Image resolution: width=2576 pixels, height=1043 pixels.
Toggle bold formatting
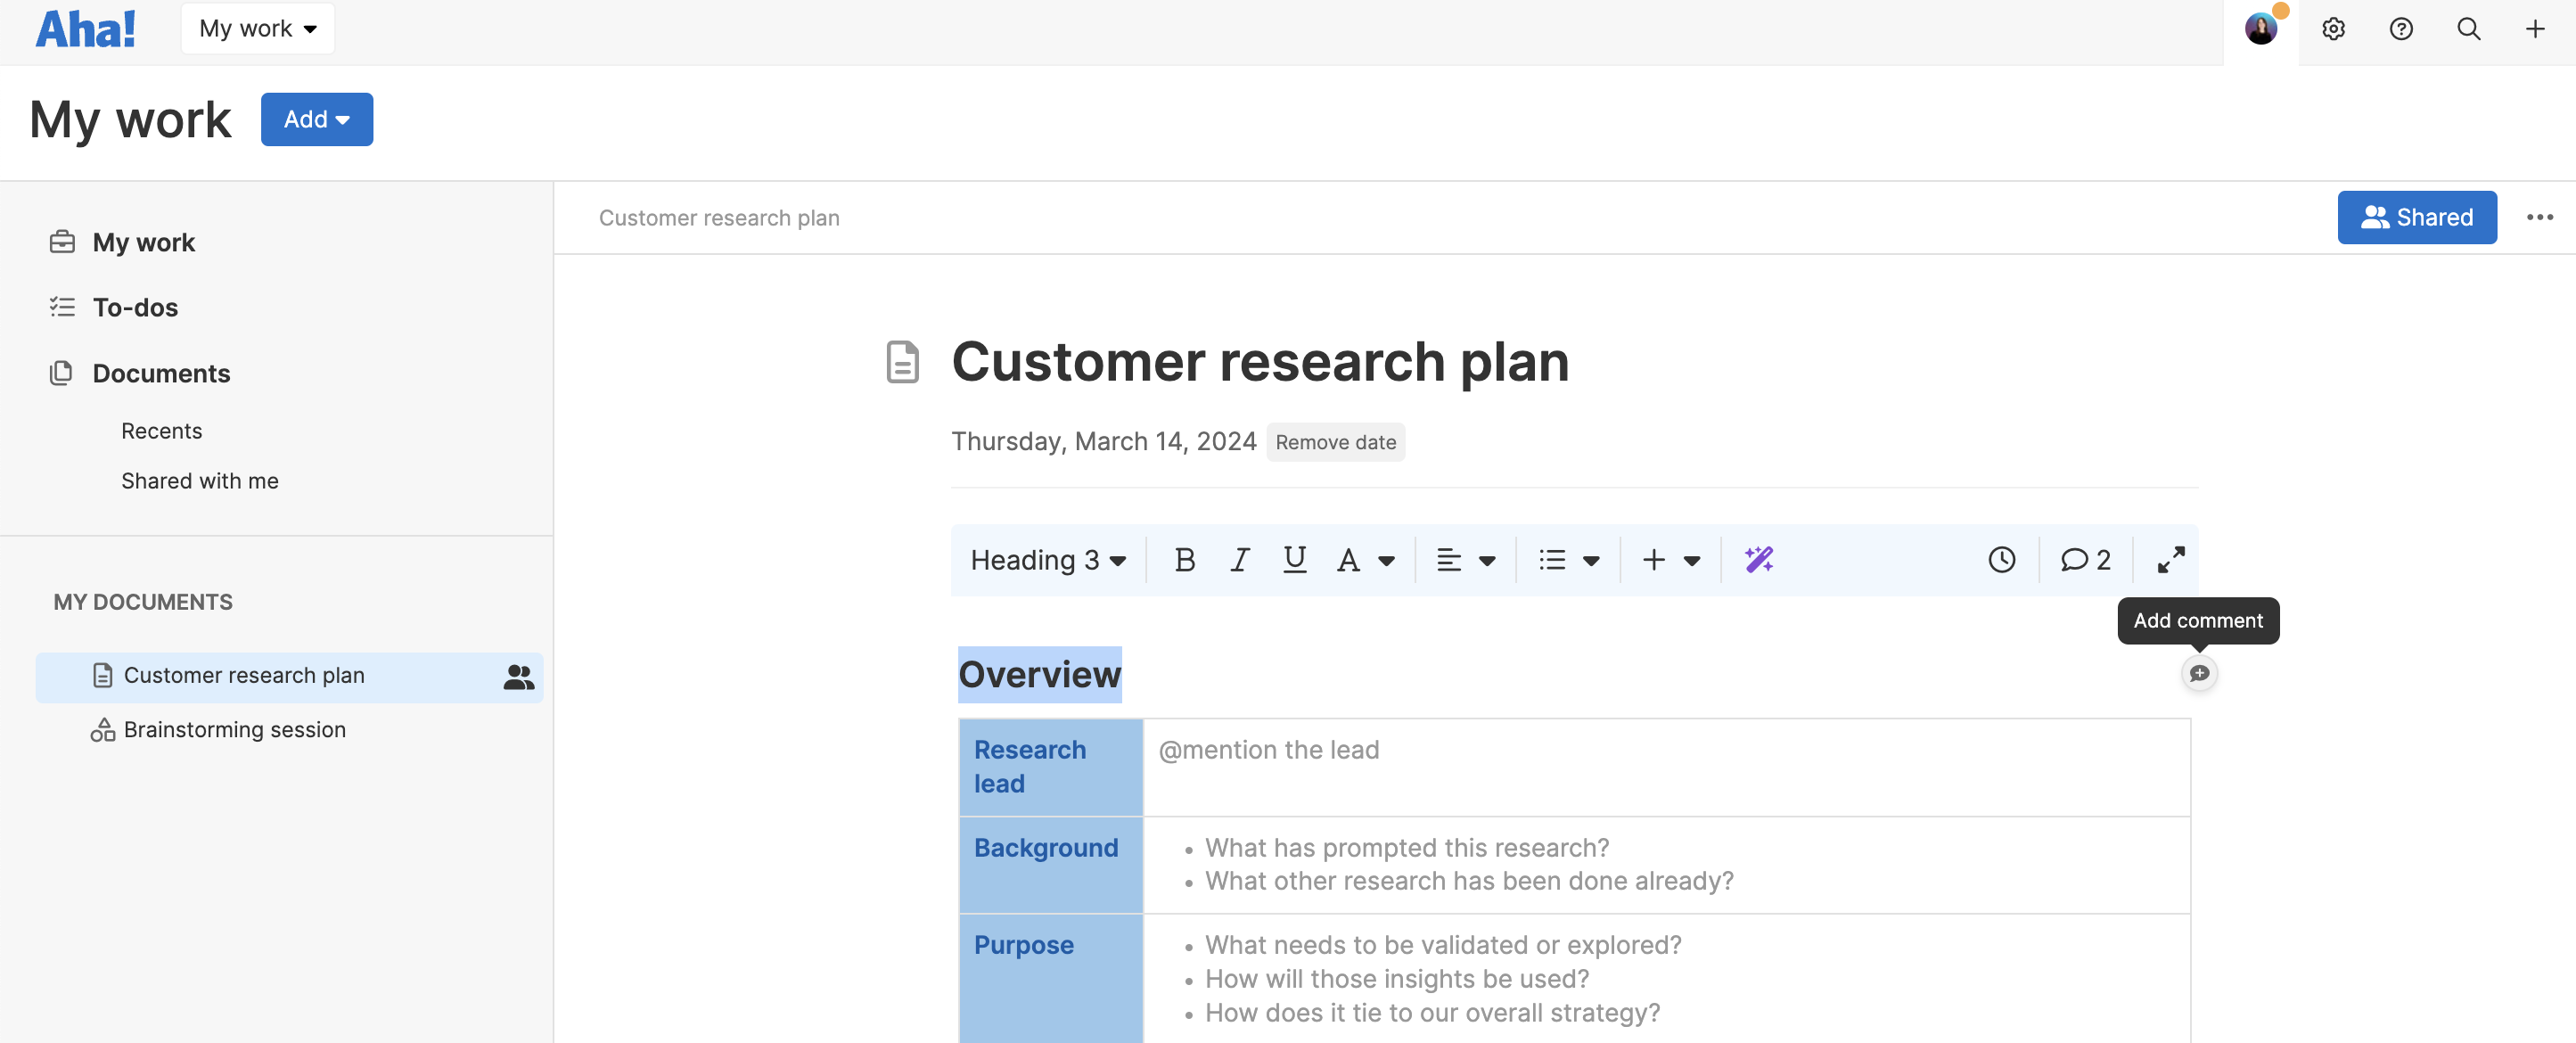tap(1185, 559)
